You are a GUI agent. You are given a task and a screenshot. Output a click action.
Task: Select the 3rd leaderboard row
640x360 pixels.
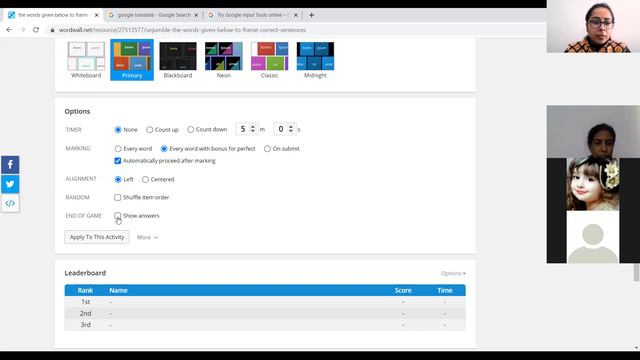[x=265, y=325]
